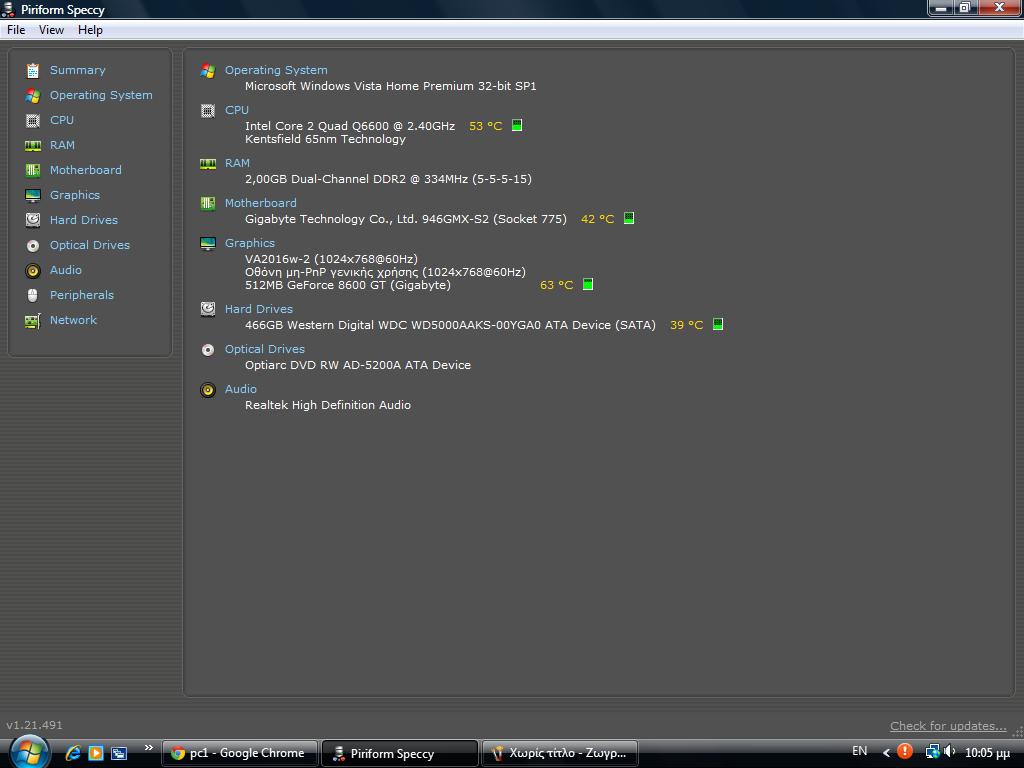
Task: Click the 39 °C hard drive temperature value
Action: pyautogui.click(x=686, y=325)
